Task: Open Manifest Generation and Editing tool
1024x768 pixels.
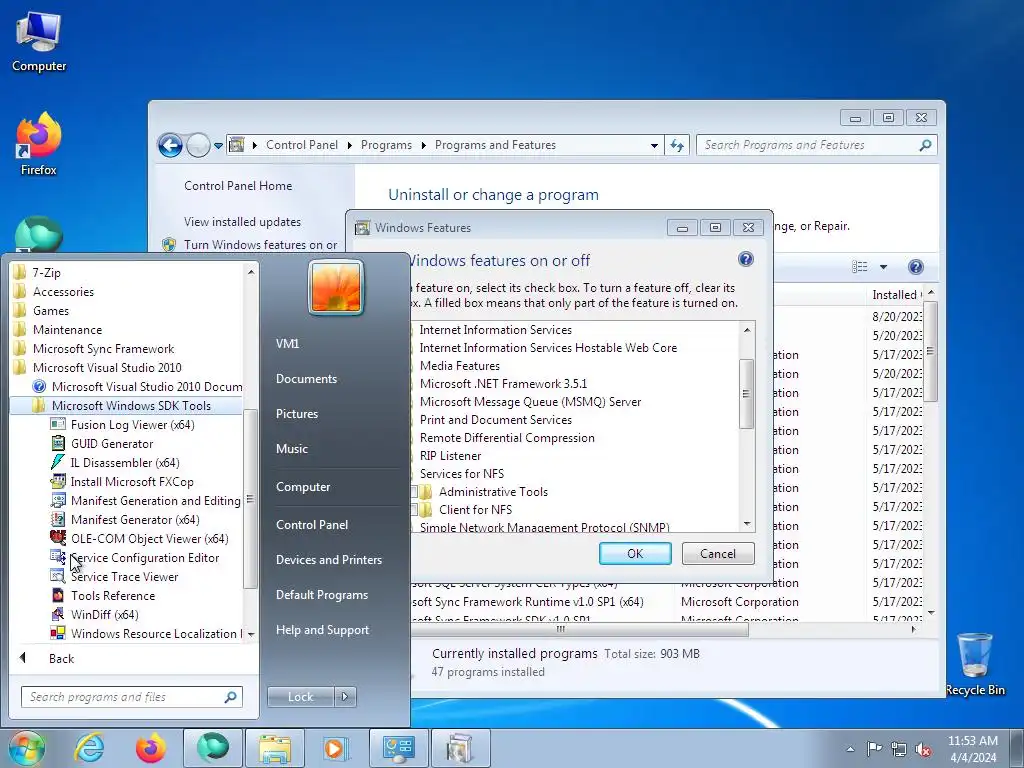Action: (146, 500)
